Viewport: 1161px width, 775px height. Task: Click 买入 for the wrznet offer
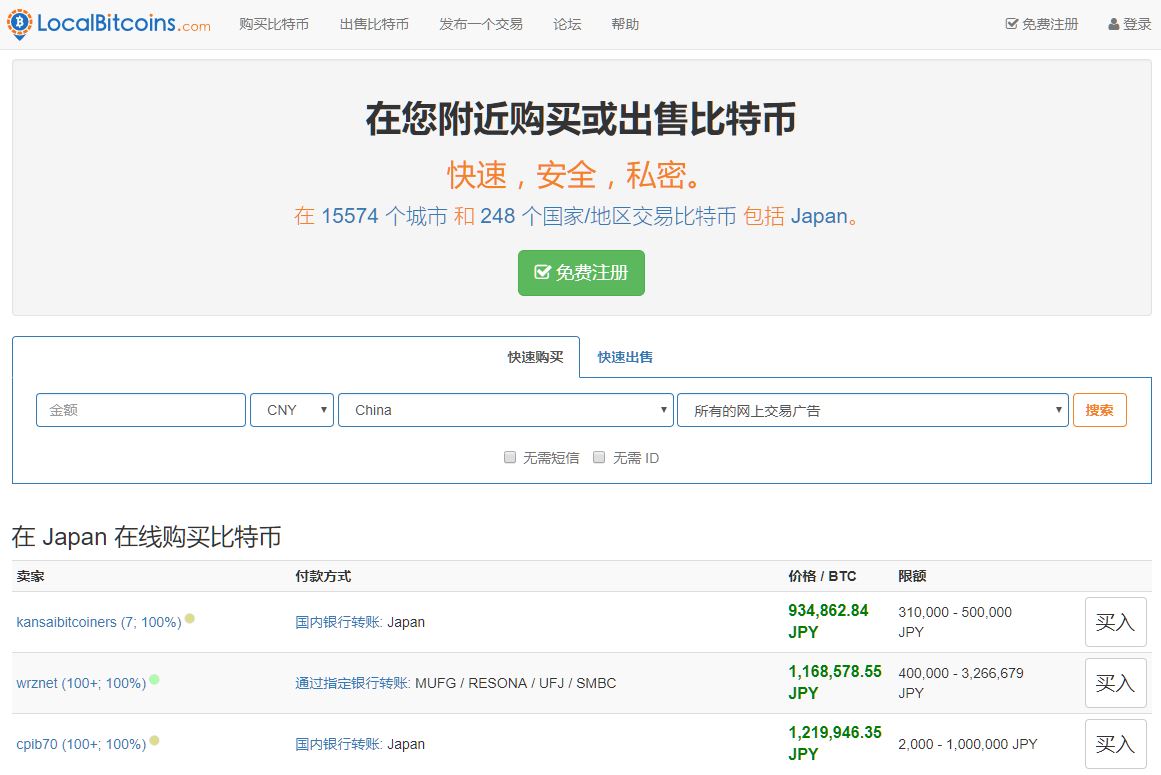click(1115, 683)
